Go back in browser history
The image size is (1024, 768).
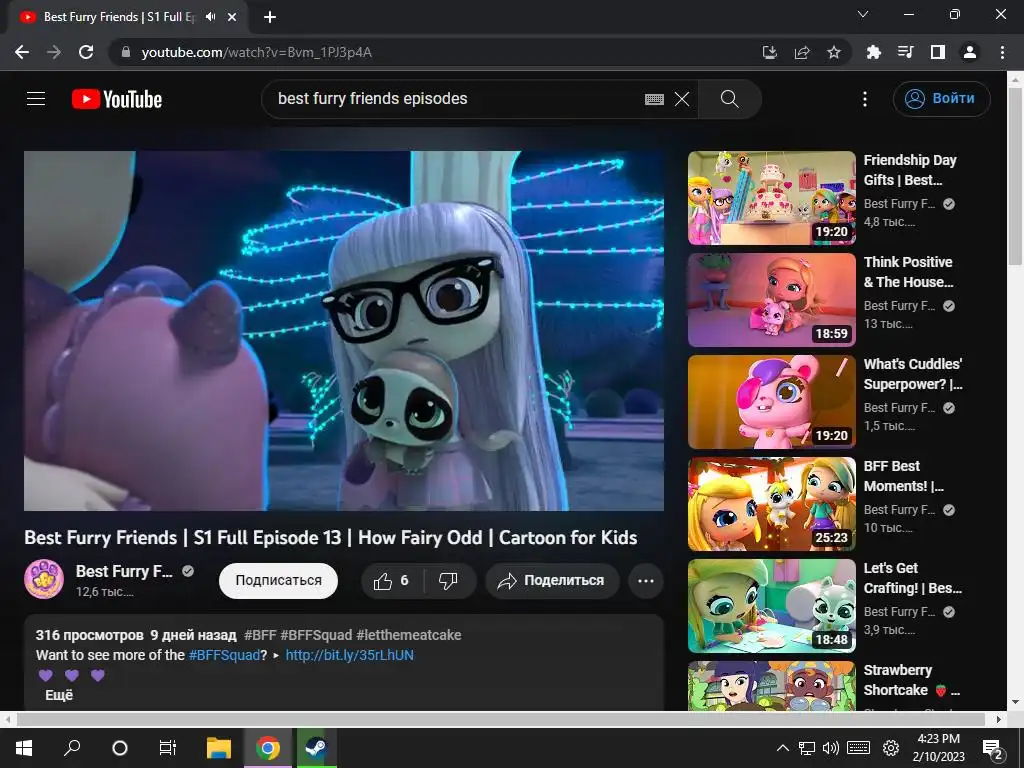tap(22, 52)
